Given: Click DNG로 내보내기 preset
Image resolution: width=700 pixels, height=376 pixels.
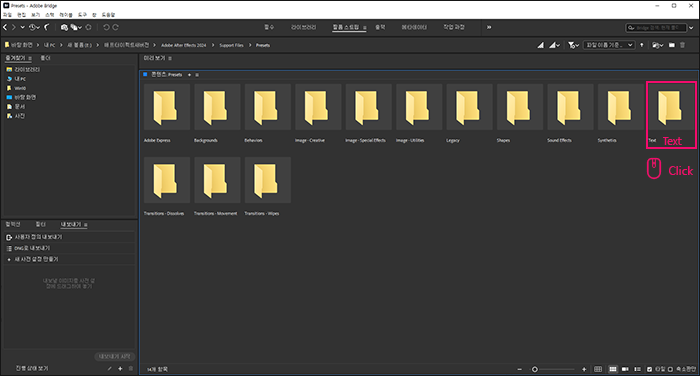Looking at the screenshot, I should [32, 248].
